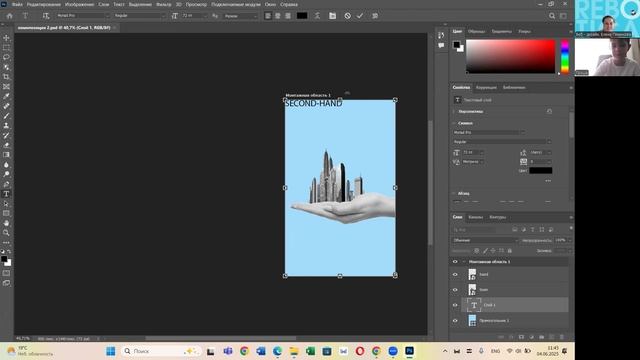Click foreground color swatch in Color panel
This screenshot has width=640, height=360.
pyautogui.click(x=456, y=44)
